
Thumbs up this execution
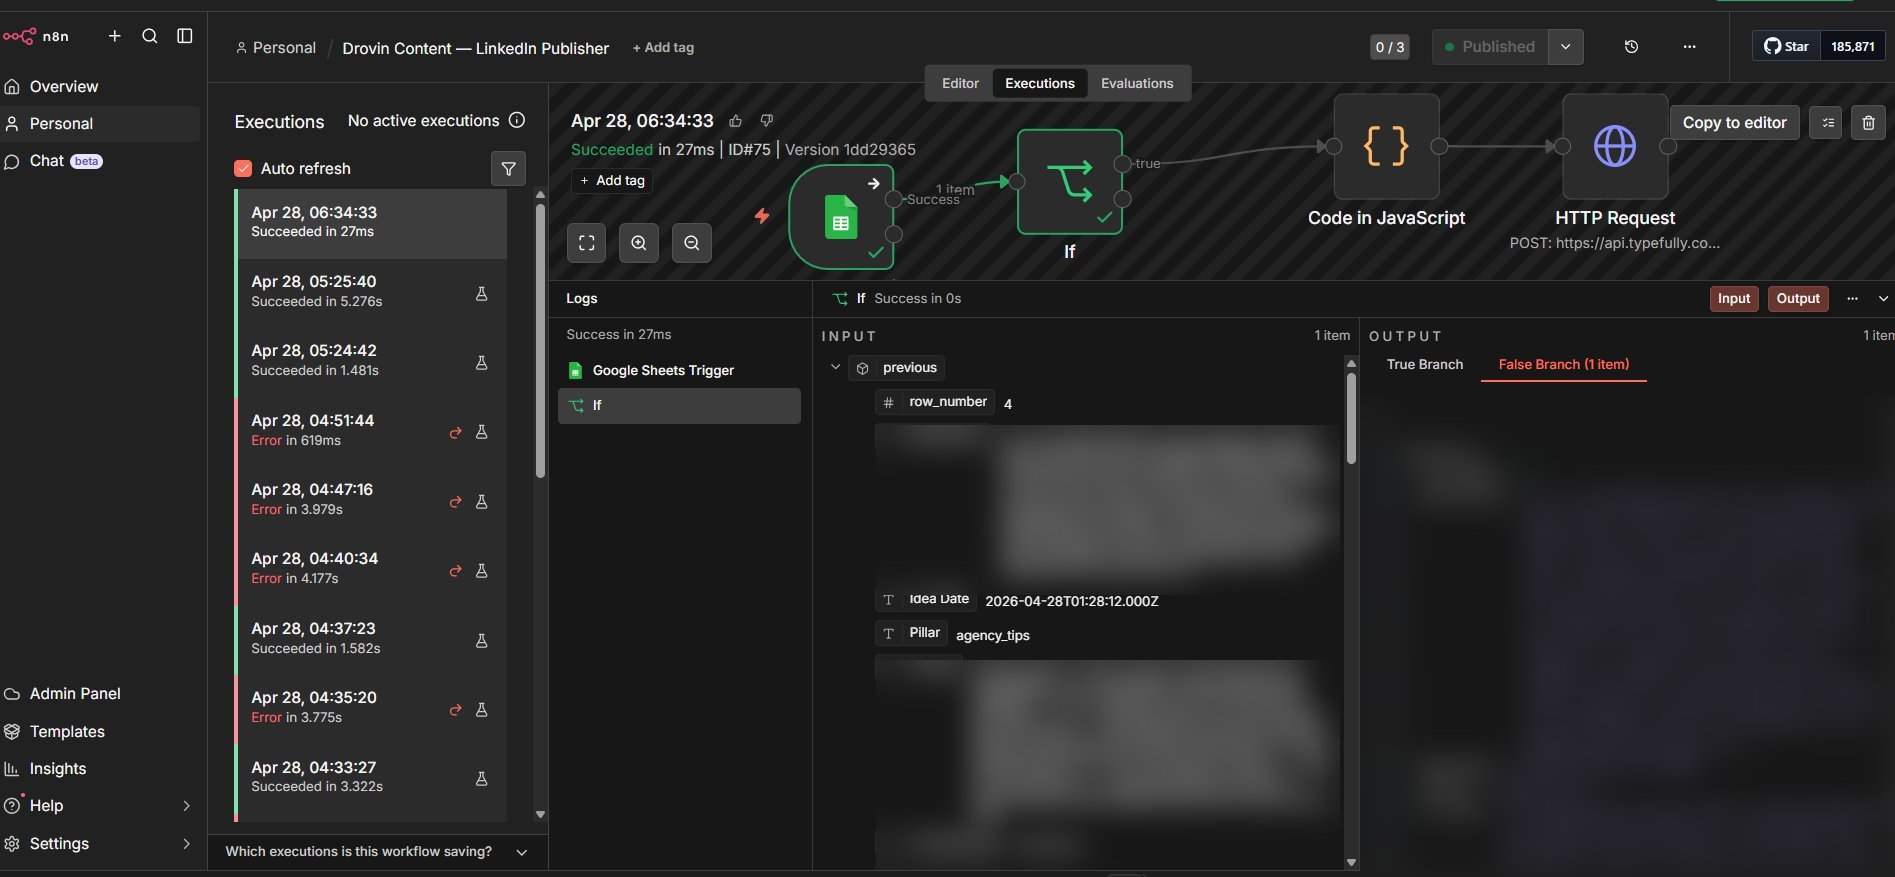736,121
